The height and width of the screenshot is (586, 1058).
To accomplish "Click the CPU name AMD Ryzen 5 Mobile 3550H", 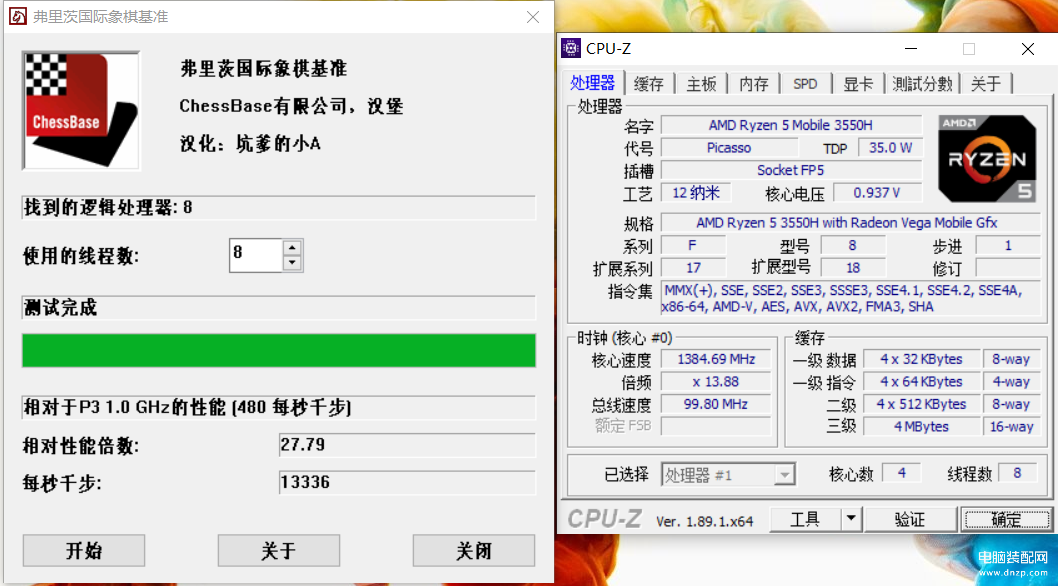I will (x=791, y=125).
